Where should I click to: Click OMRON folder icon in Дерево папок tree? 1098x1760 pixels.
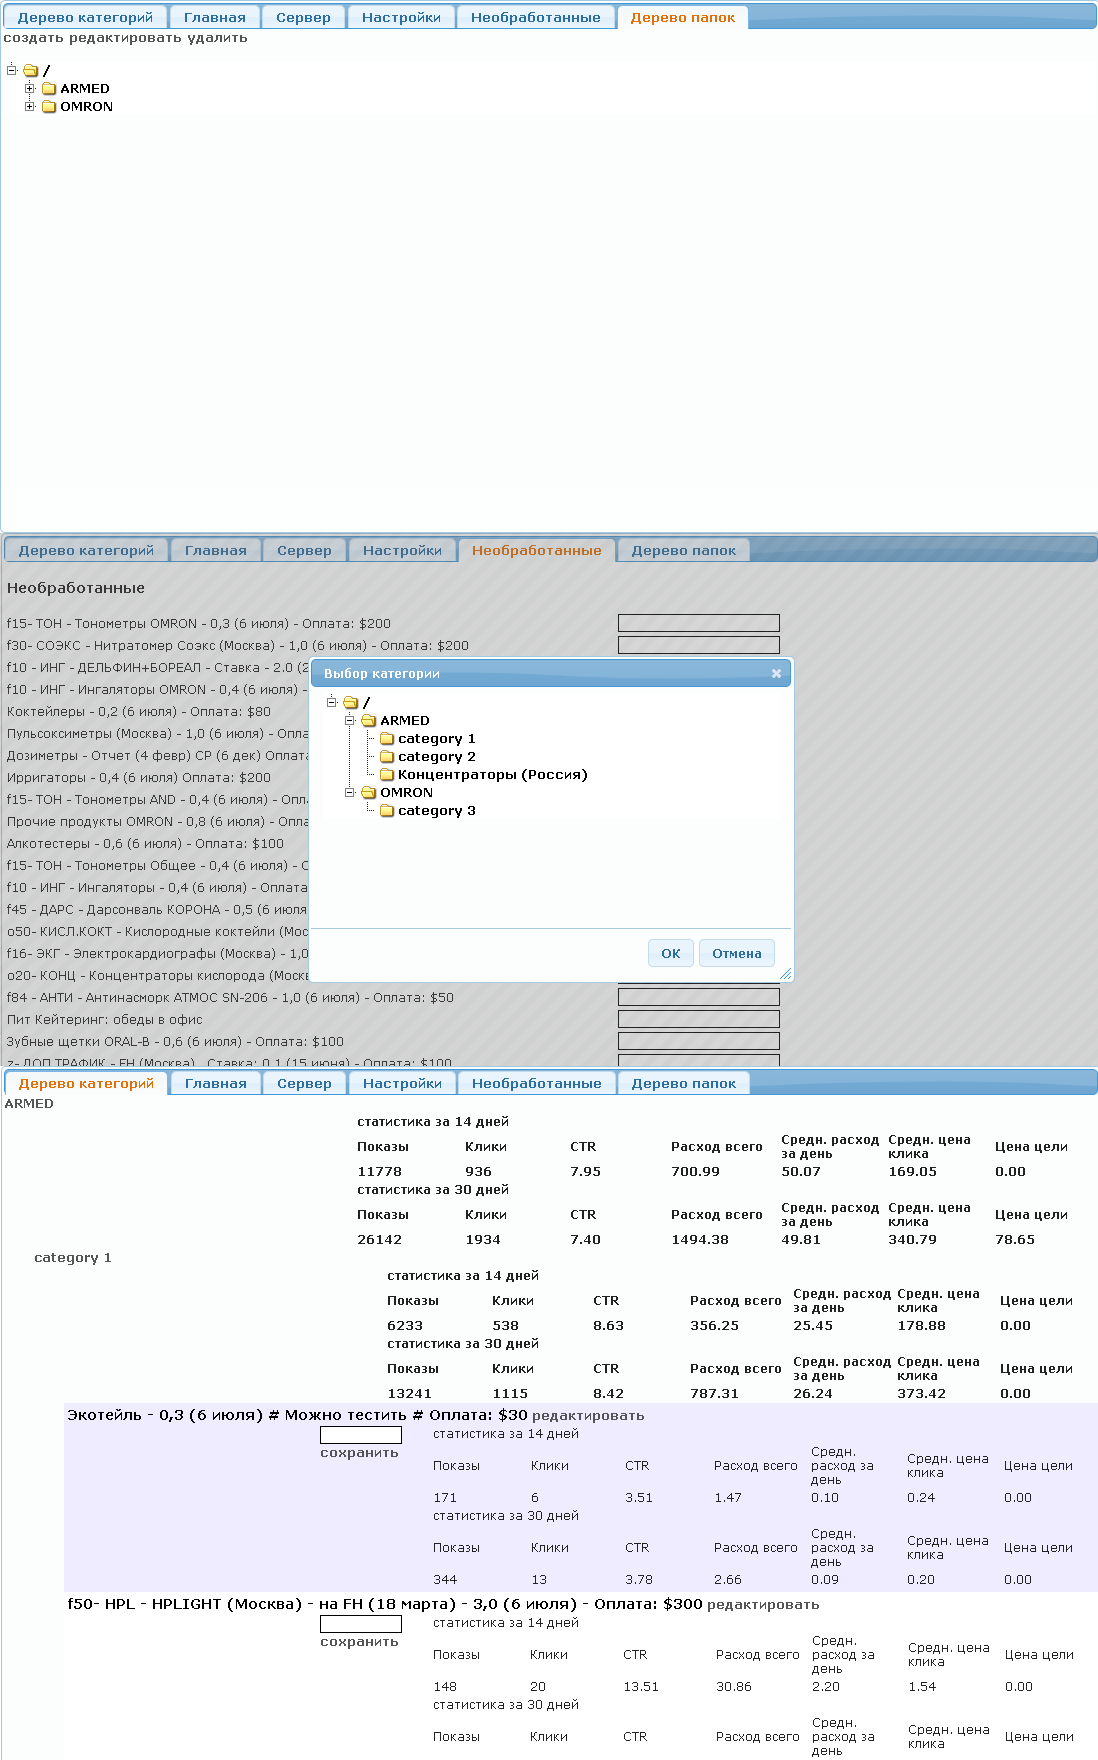pyautogui.click(x=49, y=107)
